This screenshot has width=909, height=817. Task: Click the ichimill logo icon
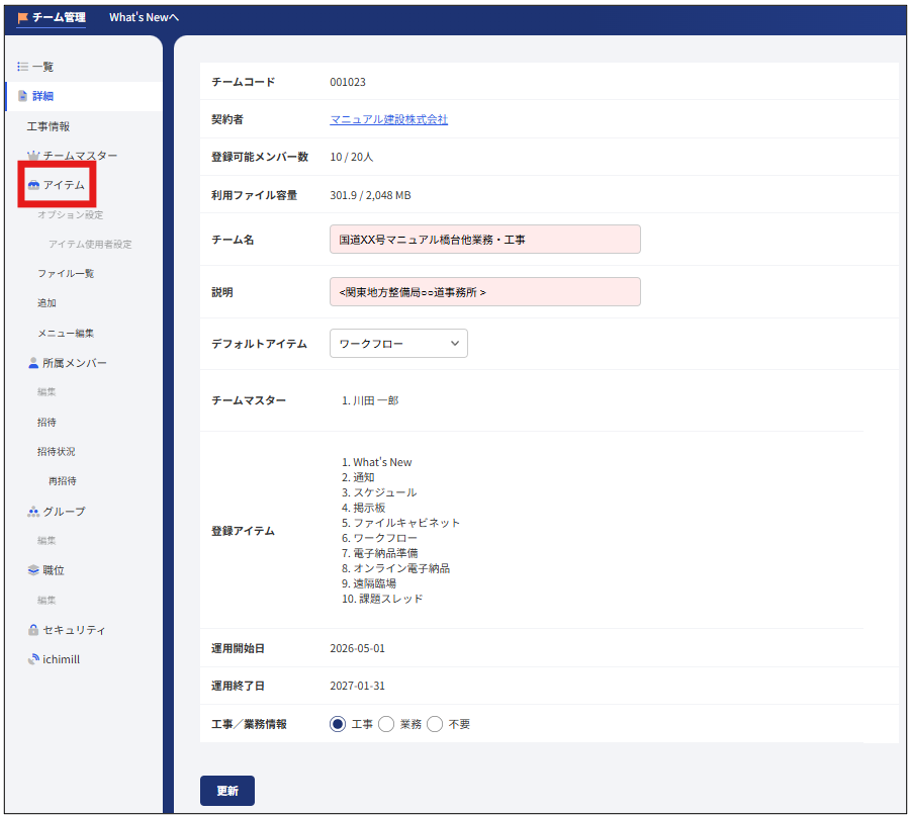click(x=34, y=659)
